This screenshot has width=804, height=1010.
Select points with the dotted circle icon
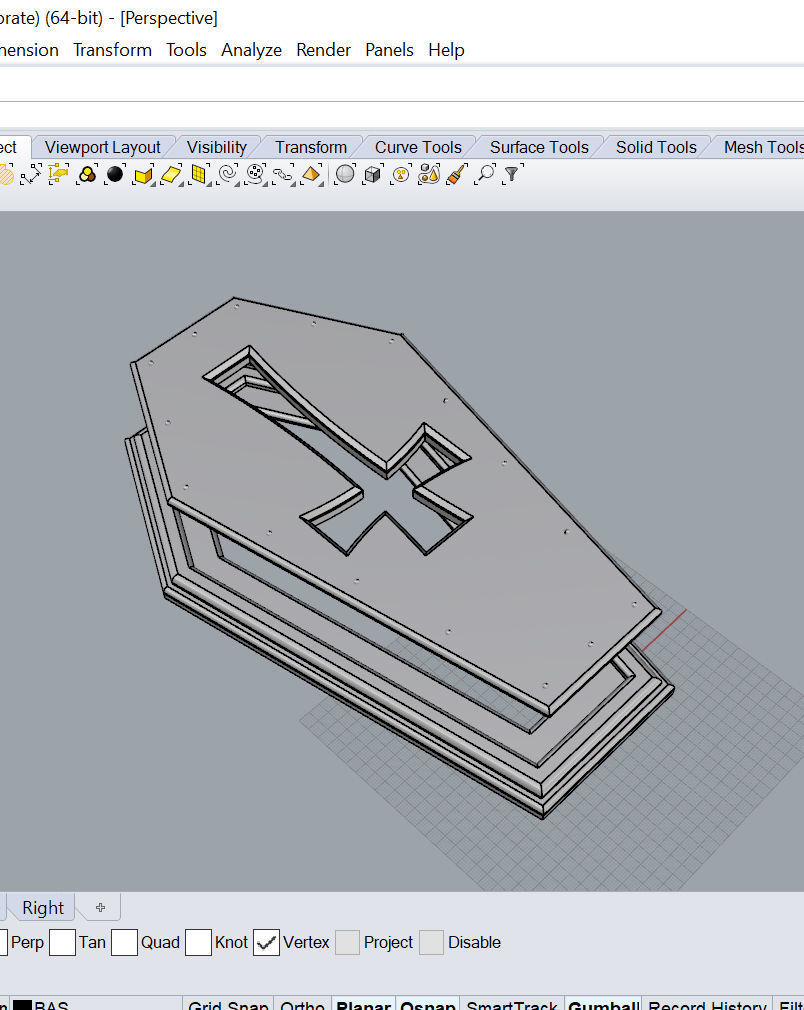click(256, 175)
